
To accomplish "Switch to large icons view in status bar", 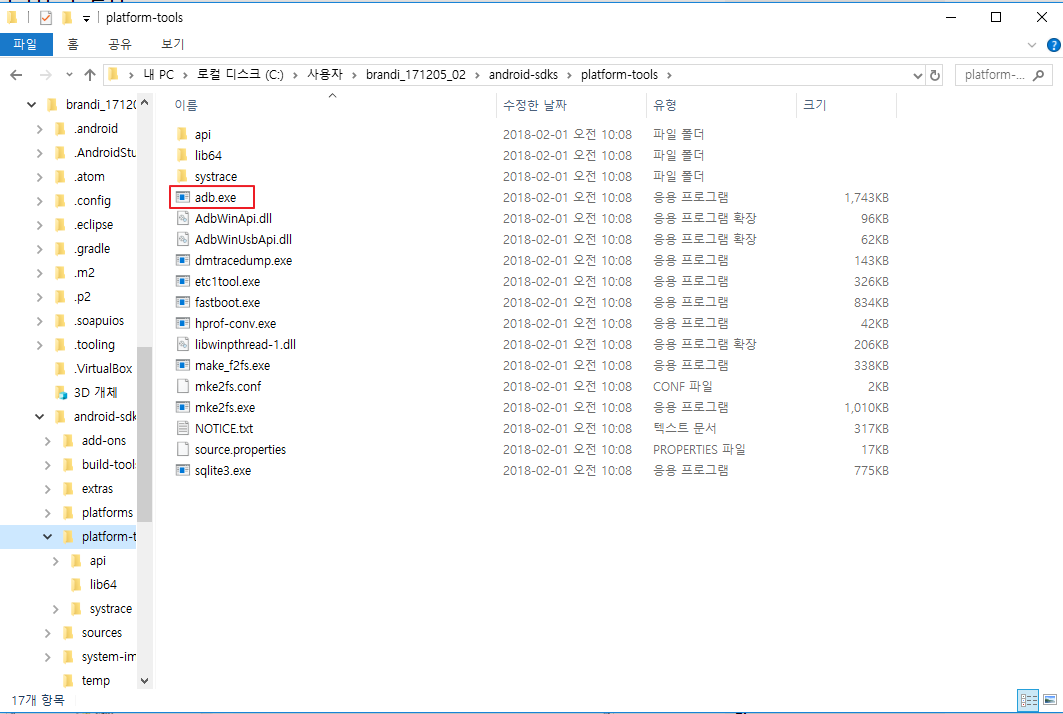I will 1047,700.
